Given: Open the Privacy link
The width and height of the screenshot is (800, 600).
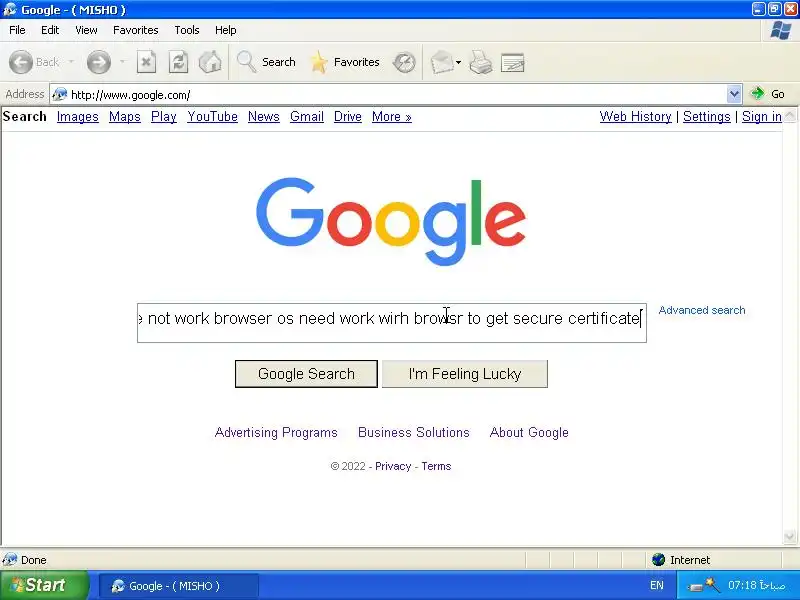Looking at the screenshot, I should 393,466.
